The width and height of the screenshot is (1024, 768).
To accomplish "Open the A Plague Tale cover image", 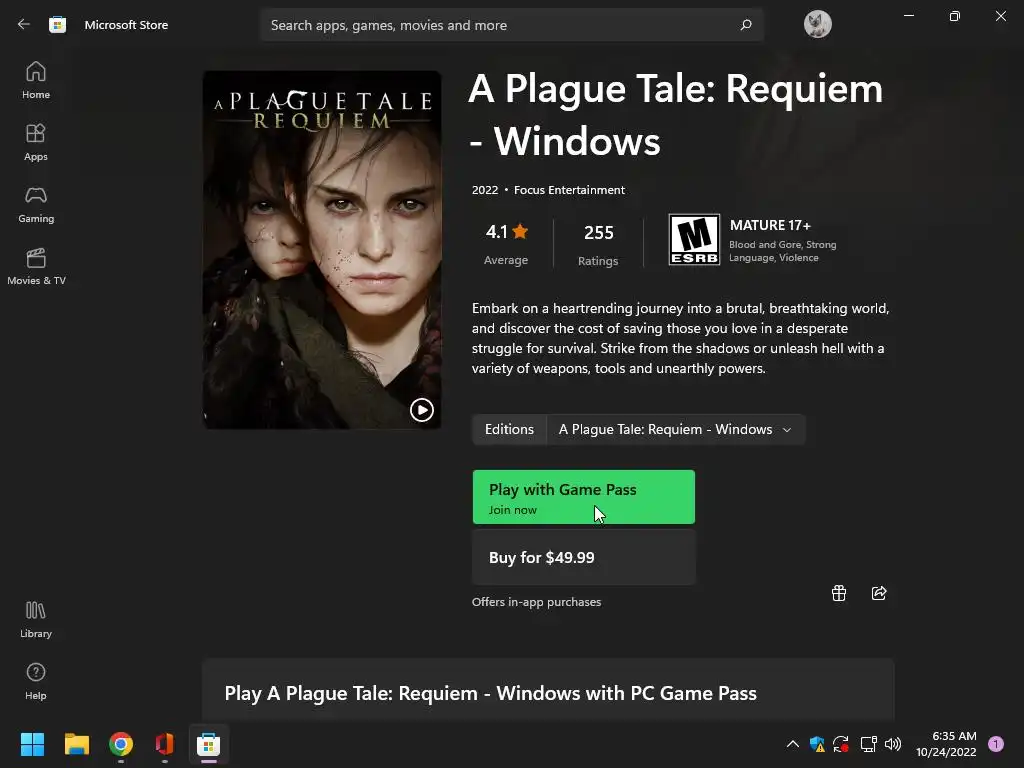I will [x=322, y=249].
